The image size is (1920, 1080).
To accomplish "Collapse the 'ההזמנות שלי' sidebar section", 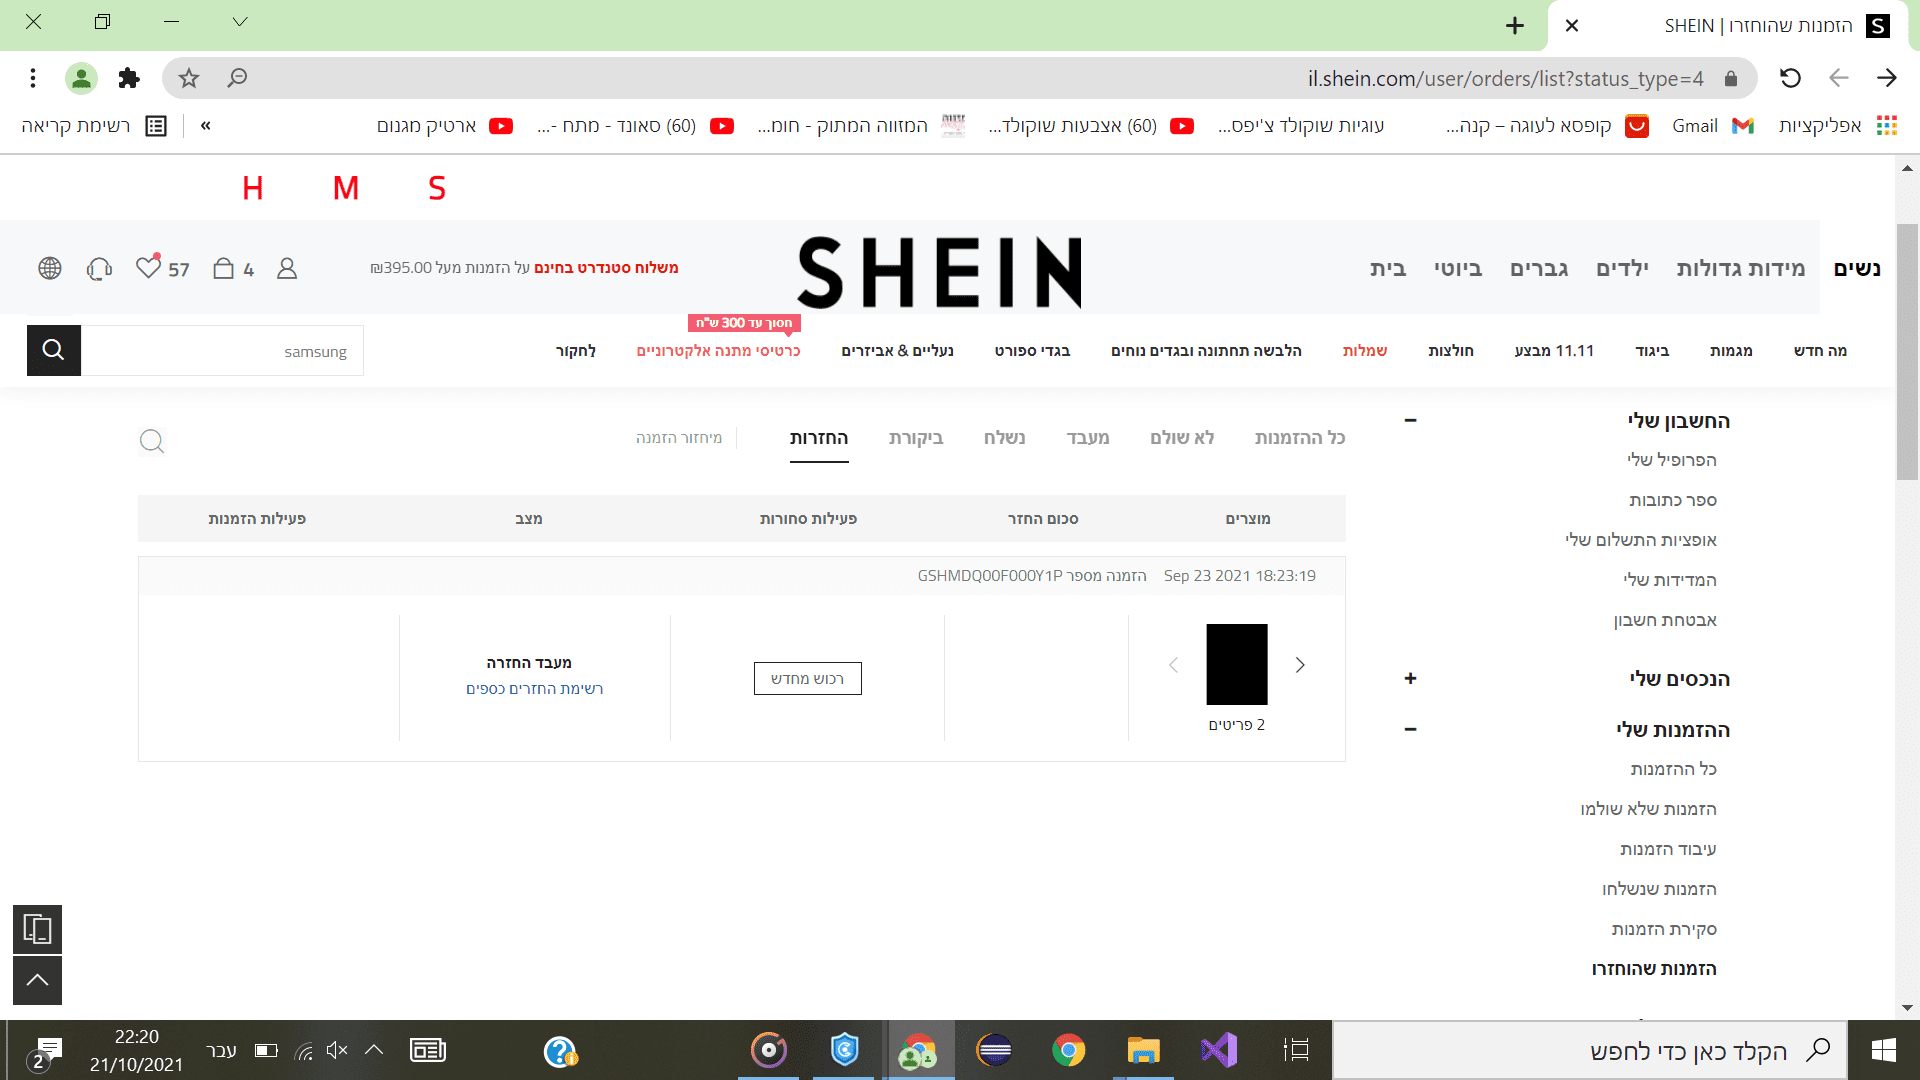I will click(1410, 730).
